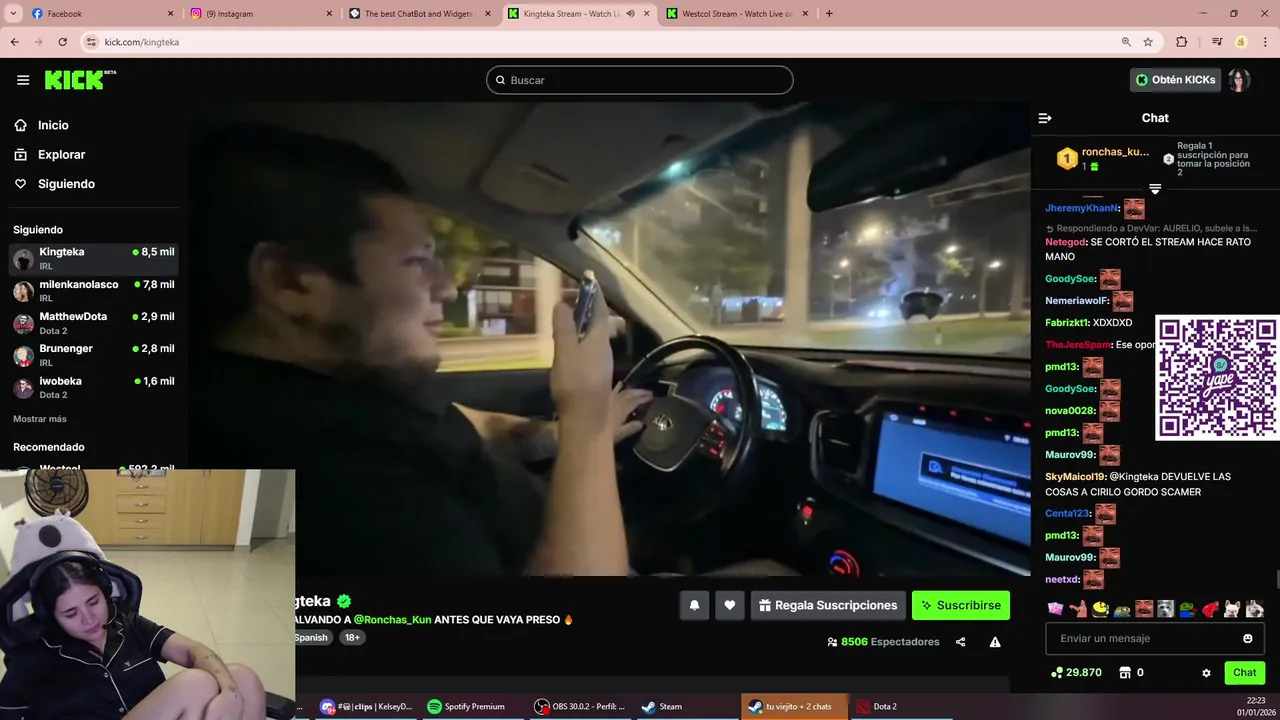The width and height of the screenshot is (1280, 720).
Task: Switch to the Westcol Stream tab
Action: [x=738, y=14]
